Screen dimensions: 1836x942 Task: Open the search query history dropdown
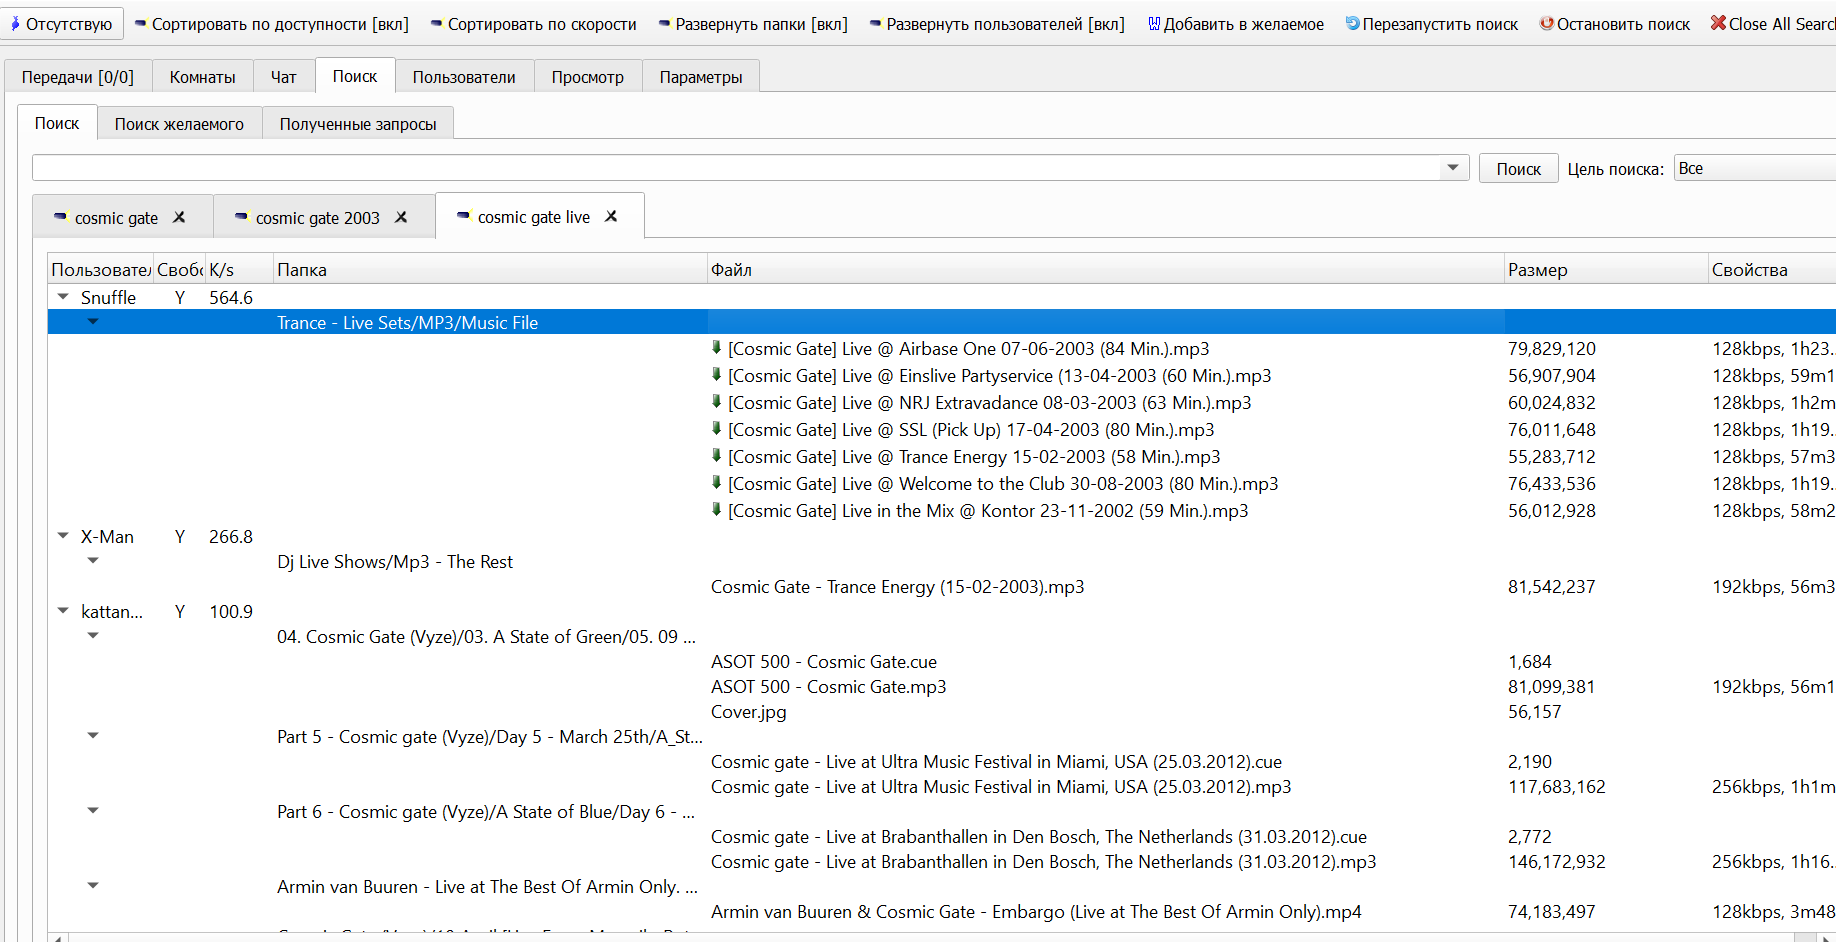tap(1453, 168)
